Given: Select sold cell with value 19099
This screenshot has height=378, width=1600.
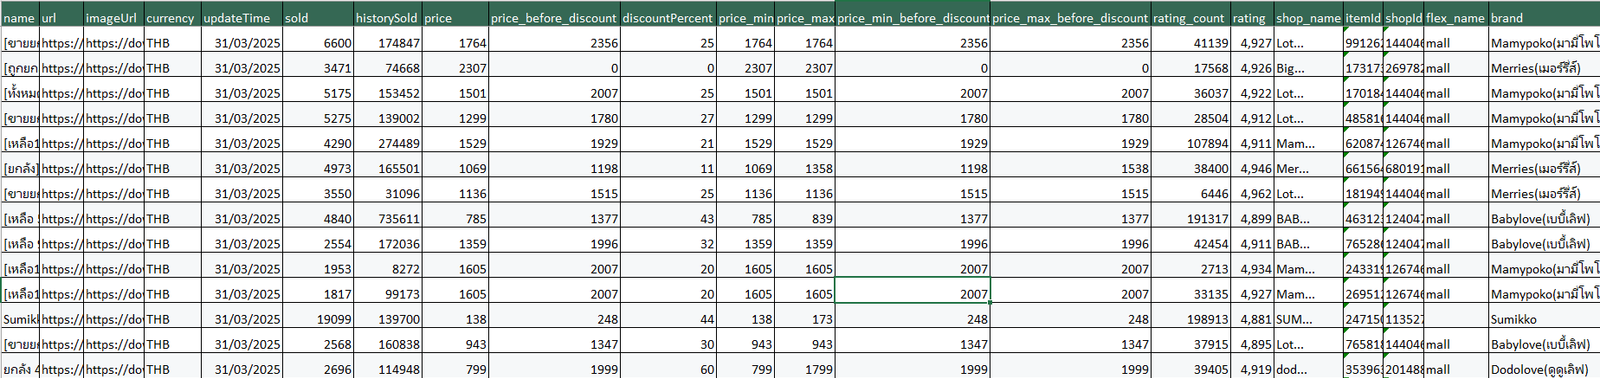Looking at the screenshot, I should [x=318, y=319].
